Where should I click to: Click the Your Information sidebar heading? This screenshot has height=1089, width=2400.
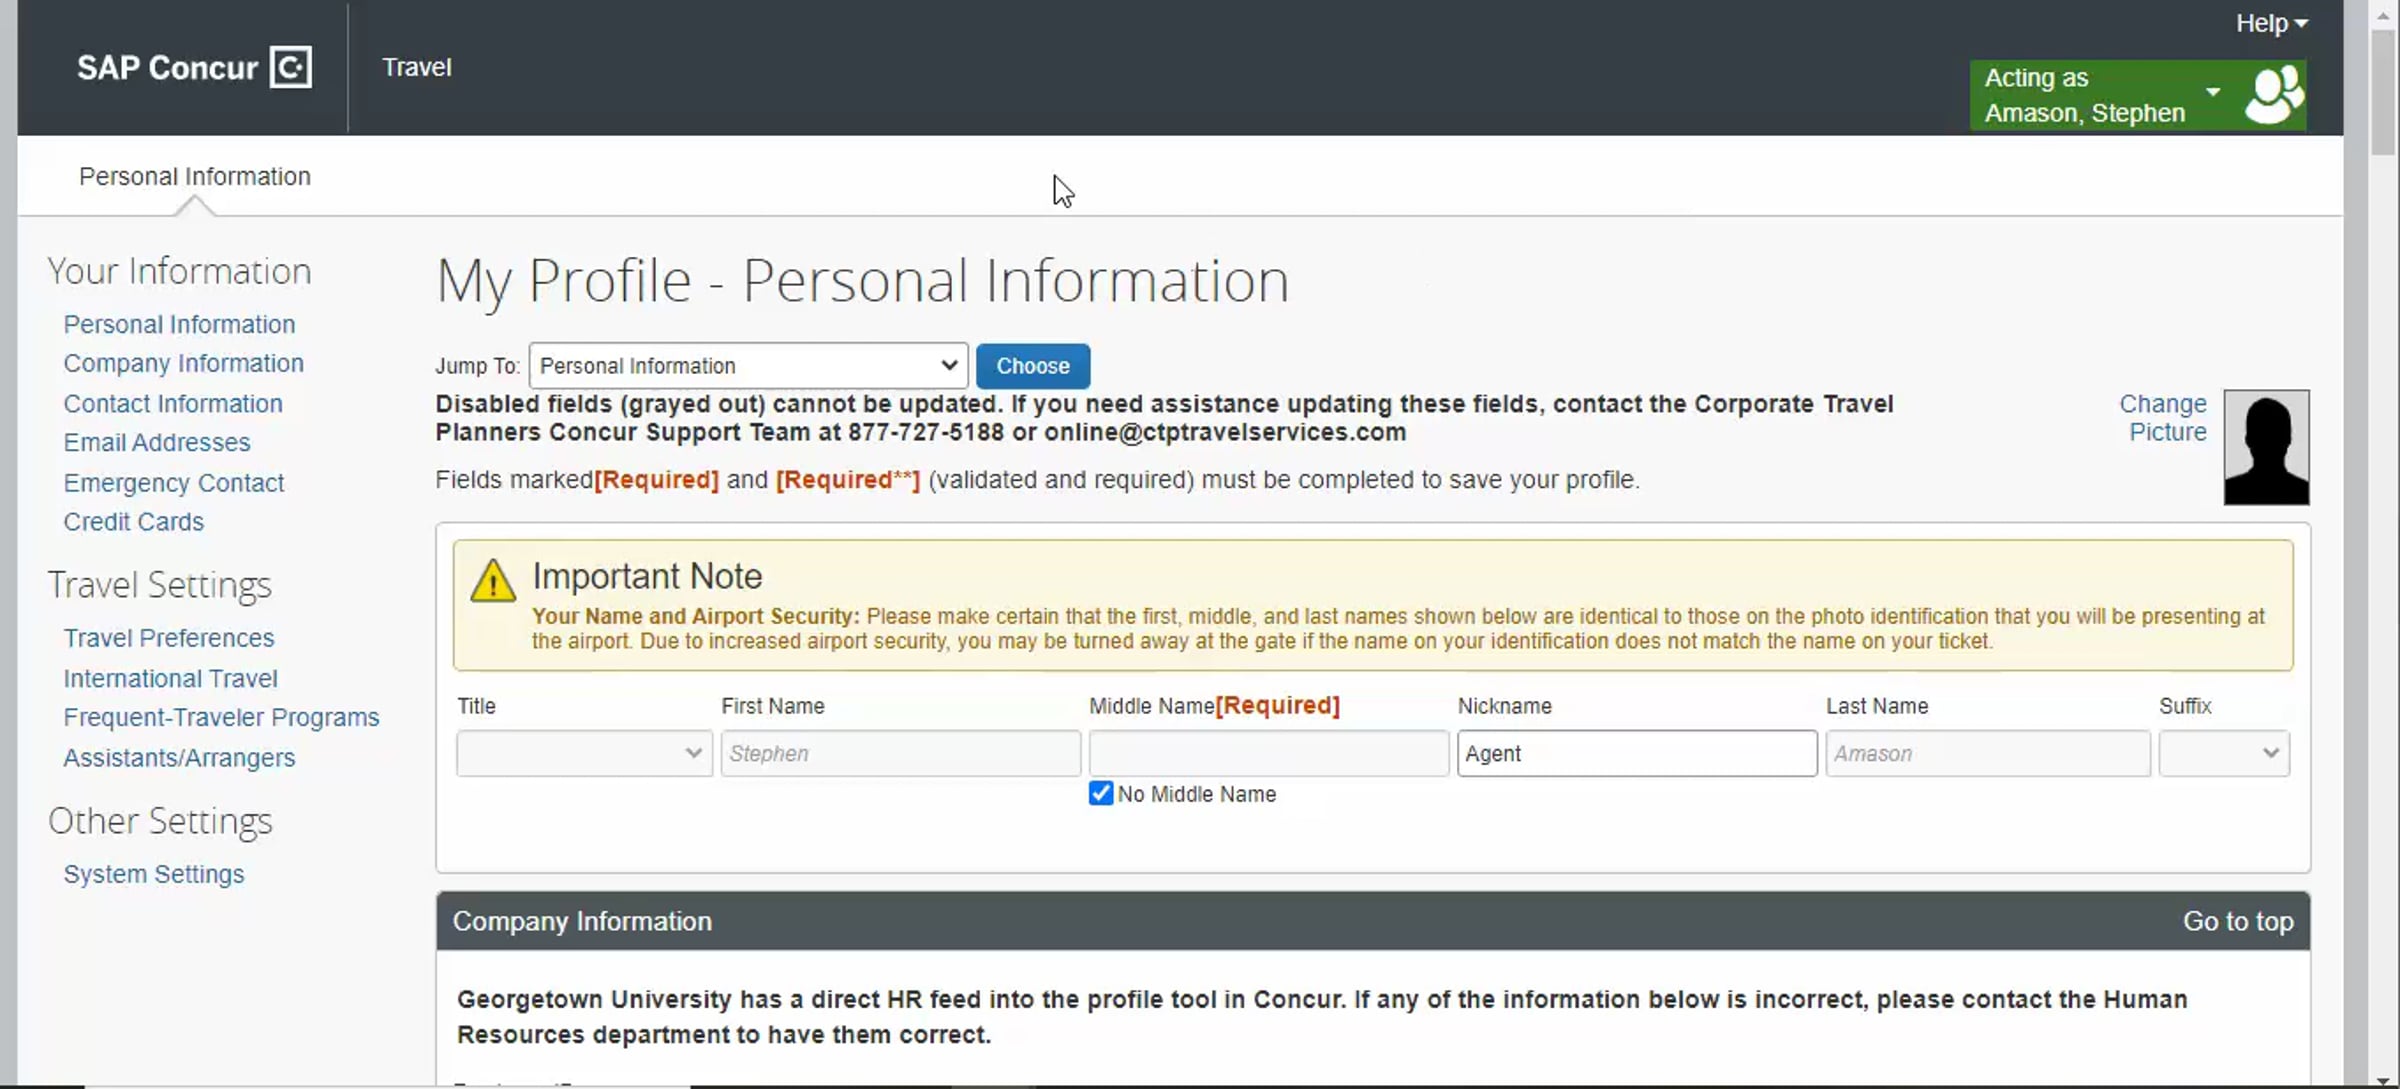179,271
